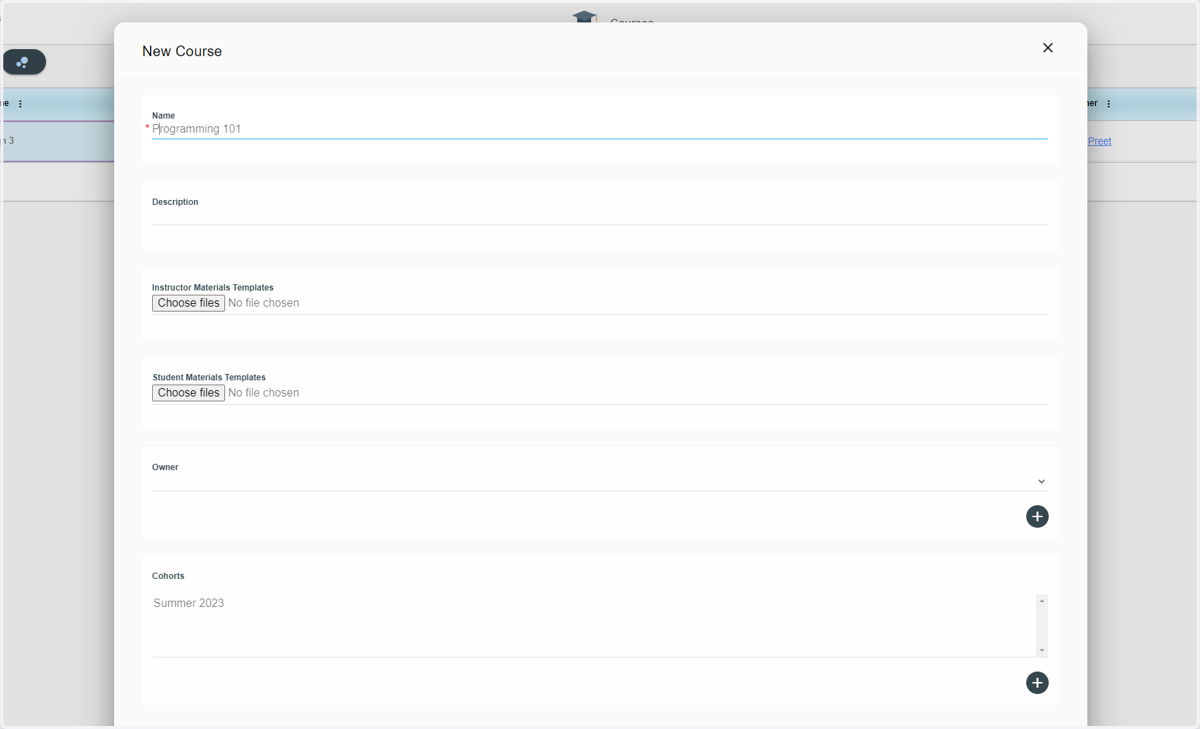
Task: Close the New Course dialog
Action: tap(1047, 48)
